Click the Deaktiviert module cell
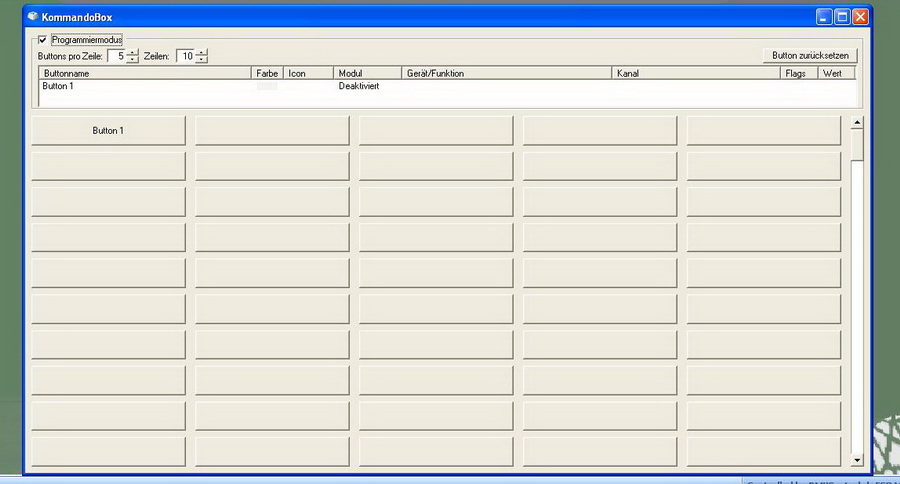900x484 pixels. (359, 87)
